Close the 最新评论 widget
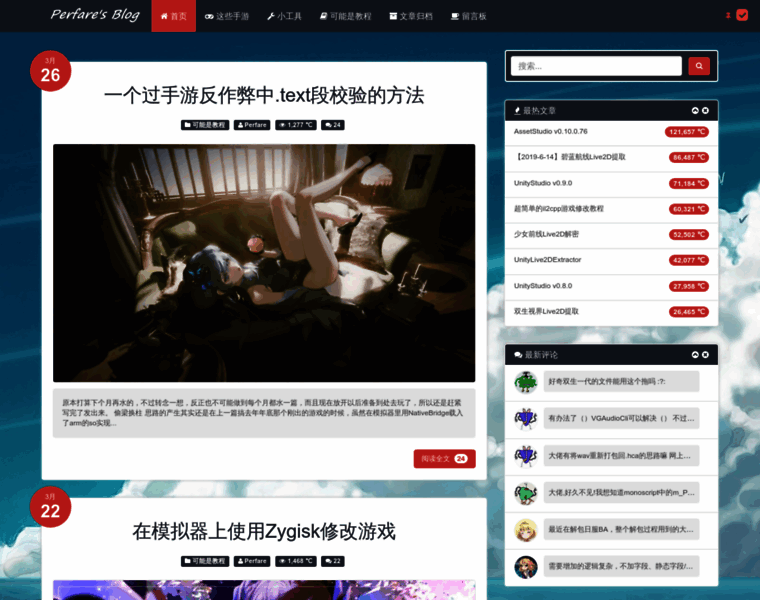The width and height of the screenshot is (760, 600). tap(705, 355)
